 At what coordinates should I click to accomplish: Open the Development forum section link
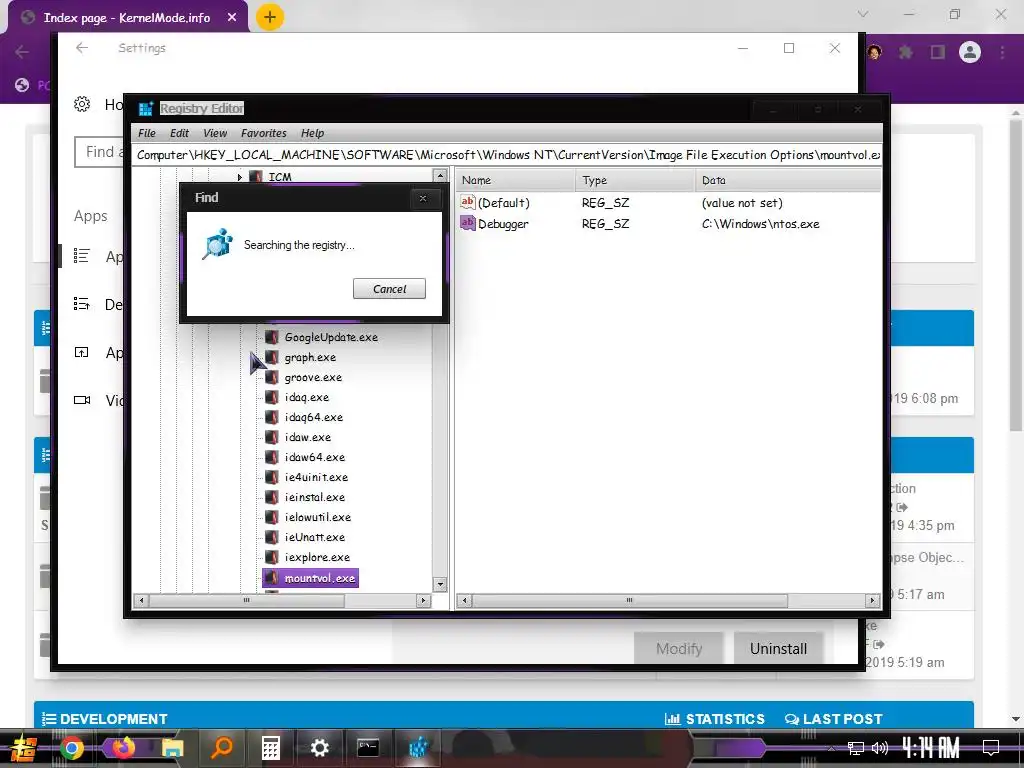click(114, 719)
